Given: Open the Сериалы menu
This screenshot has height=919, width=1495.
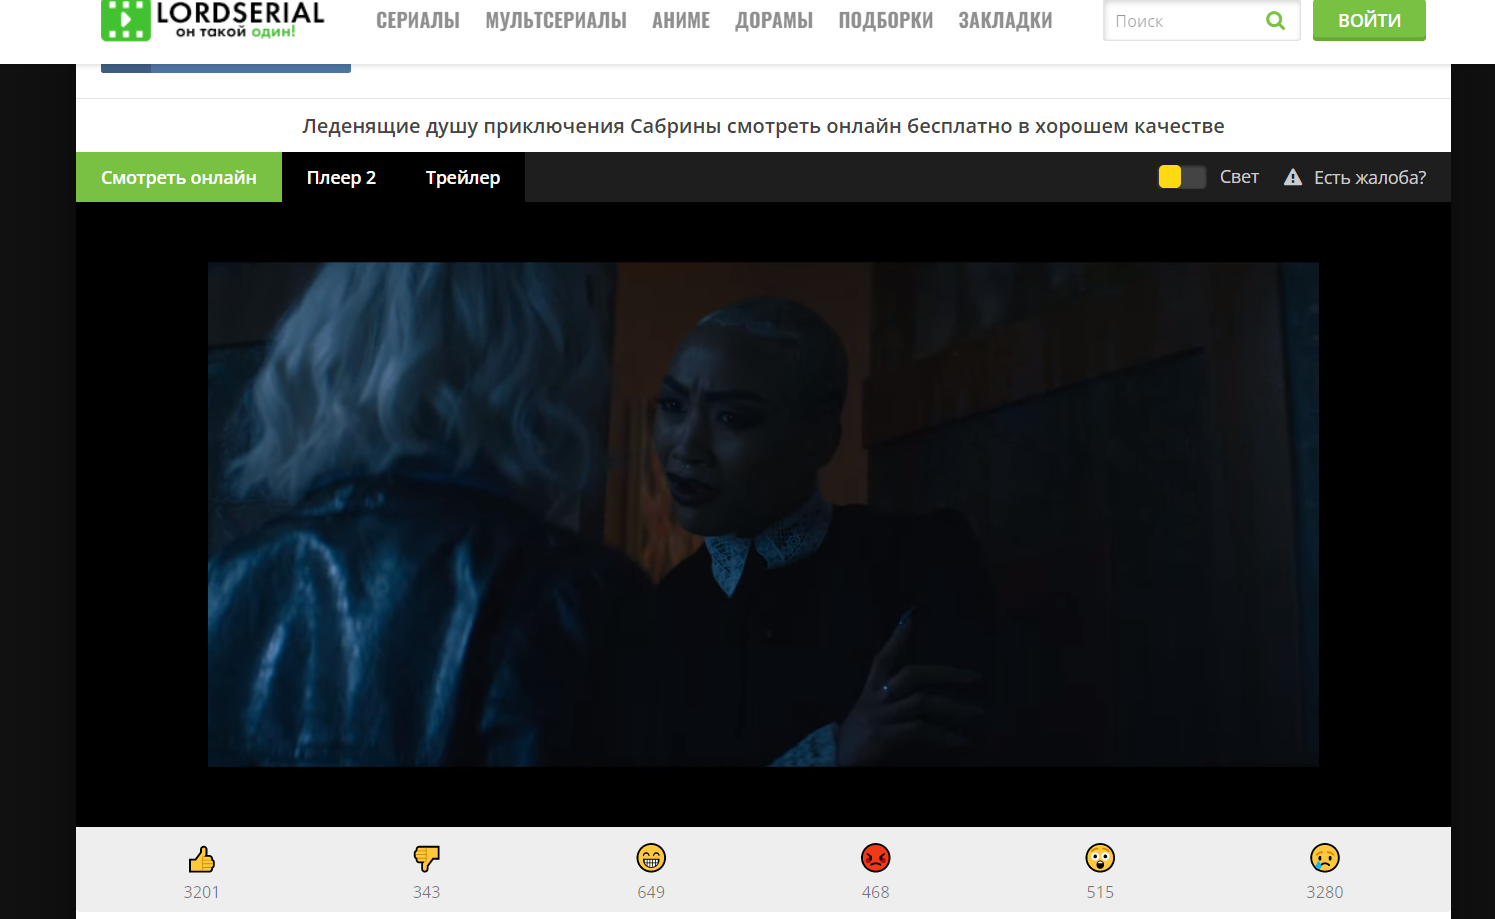Looking at the screenshot, I should click(418, 20).
